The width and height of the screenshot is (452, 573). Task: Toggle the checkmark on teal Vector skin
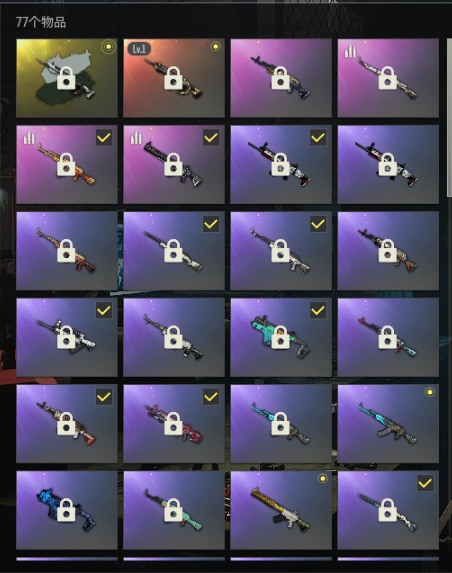click(318, 310)
